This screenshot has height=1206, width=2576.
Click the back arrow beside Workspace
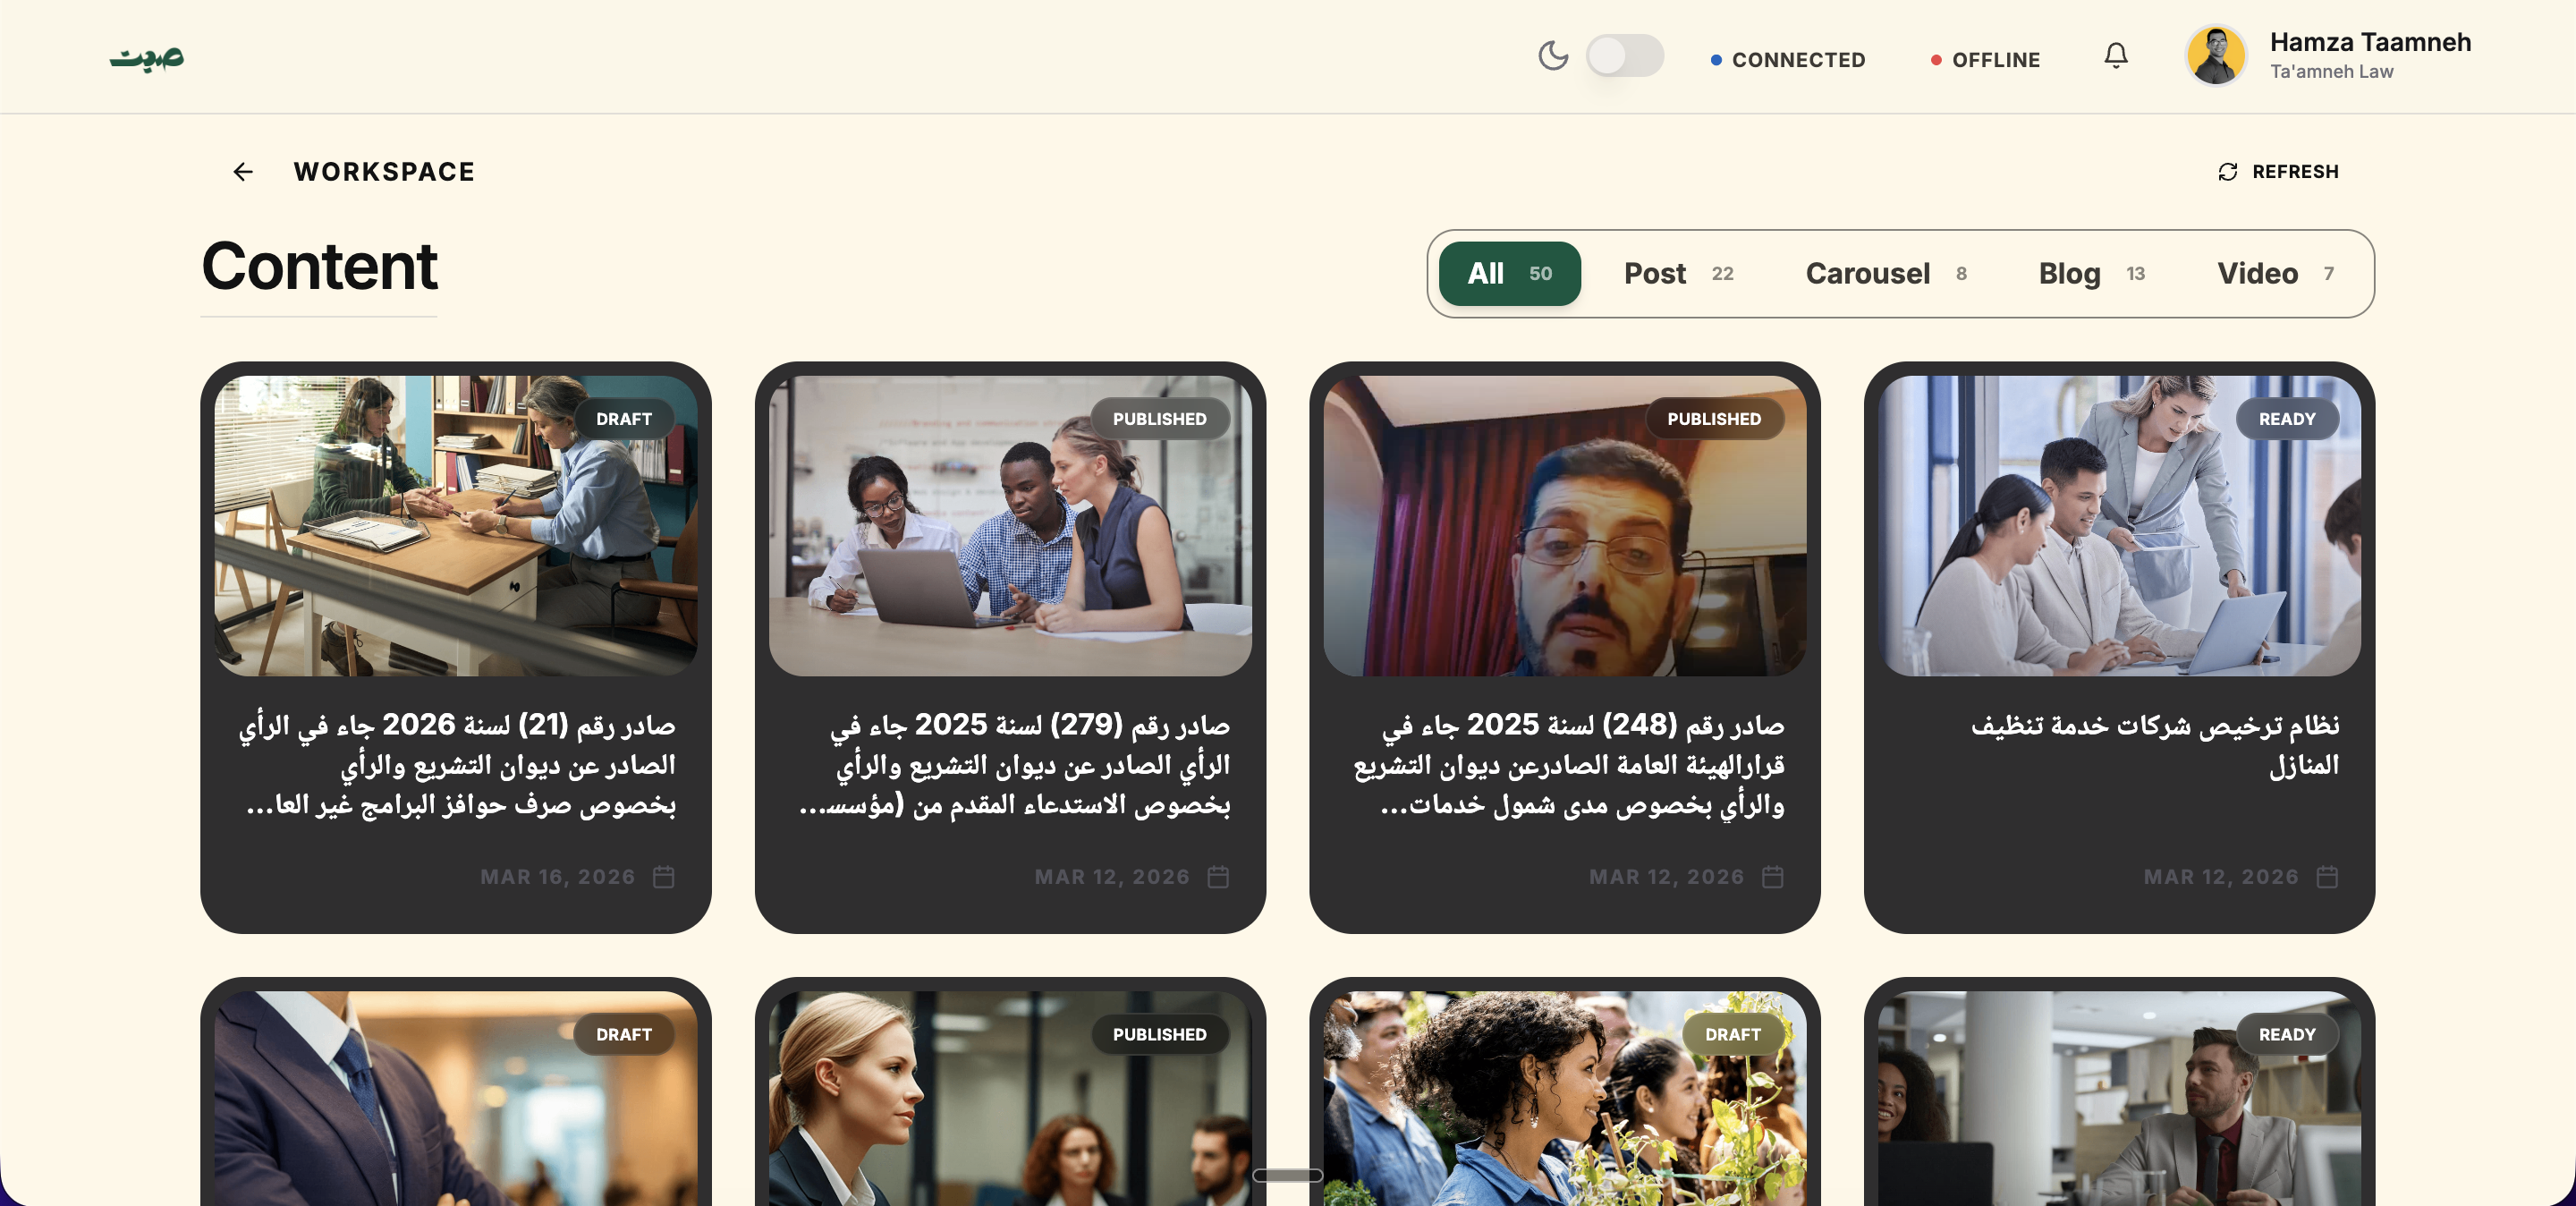click(243, 172)
